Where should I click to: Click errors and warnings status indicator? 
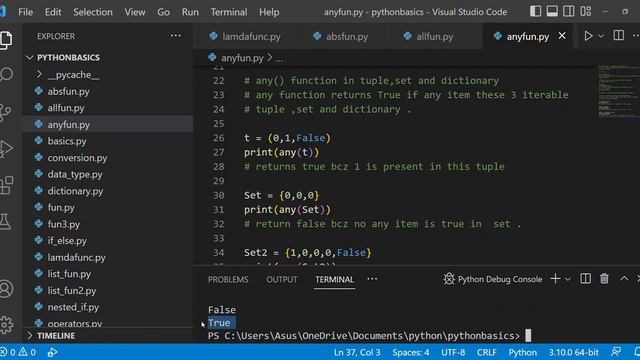(18, 352)
